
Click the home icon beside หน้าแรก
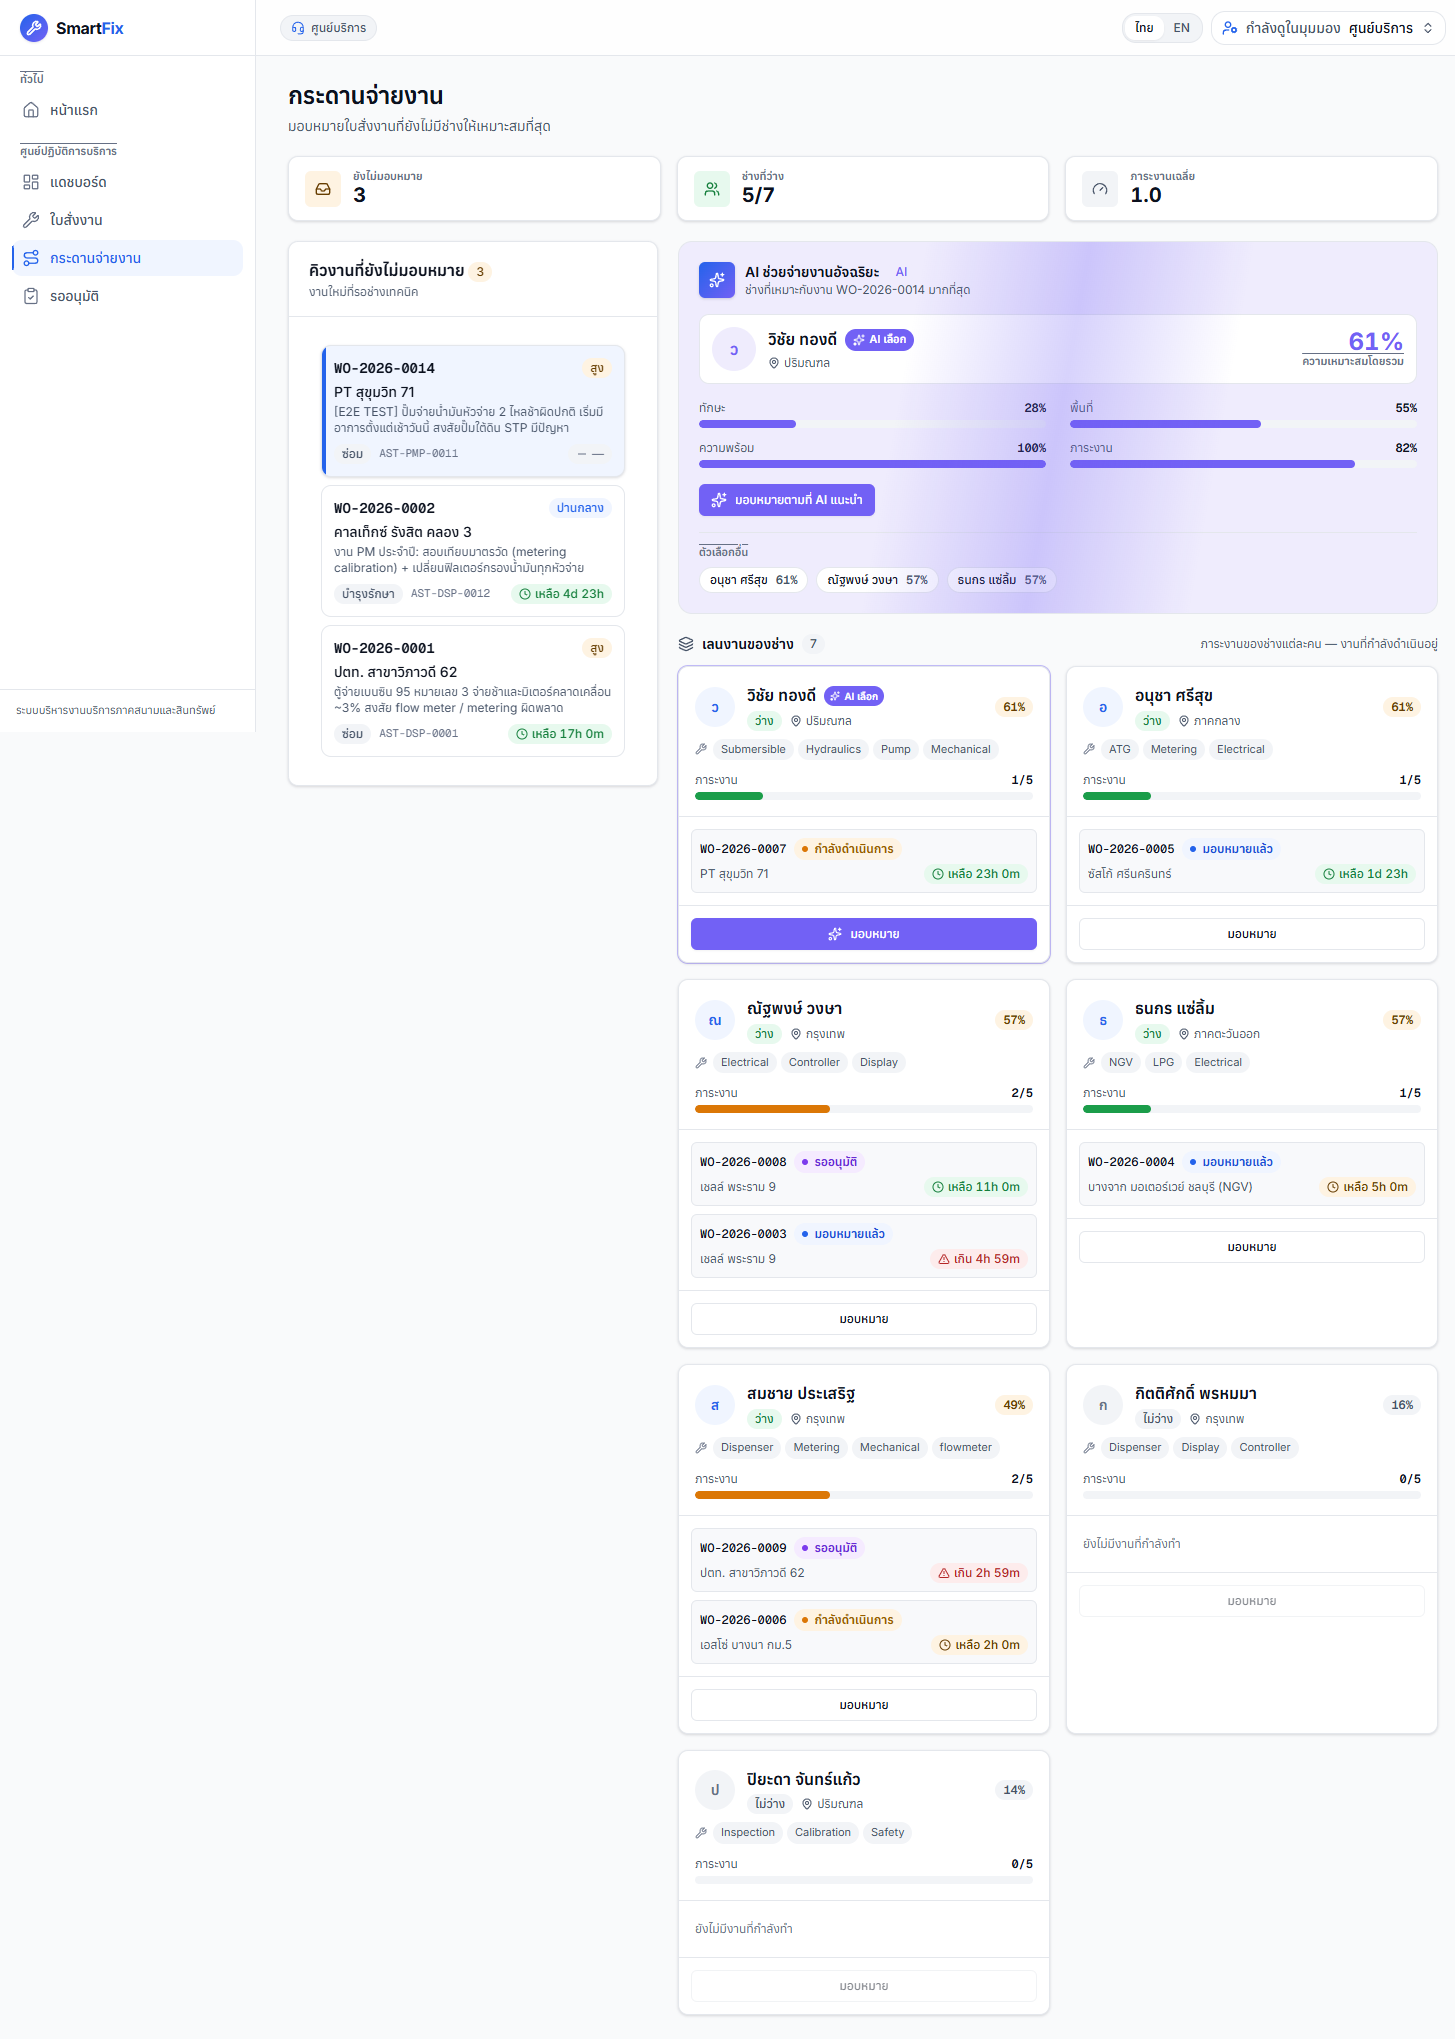[31, 110]
